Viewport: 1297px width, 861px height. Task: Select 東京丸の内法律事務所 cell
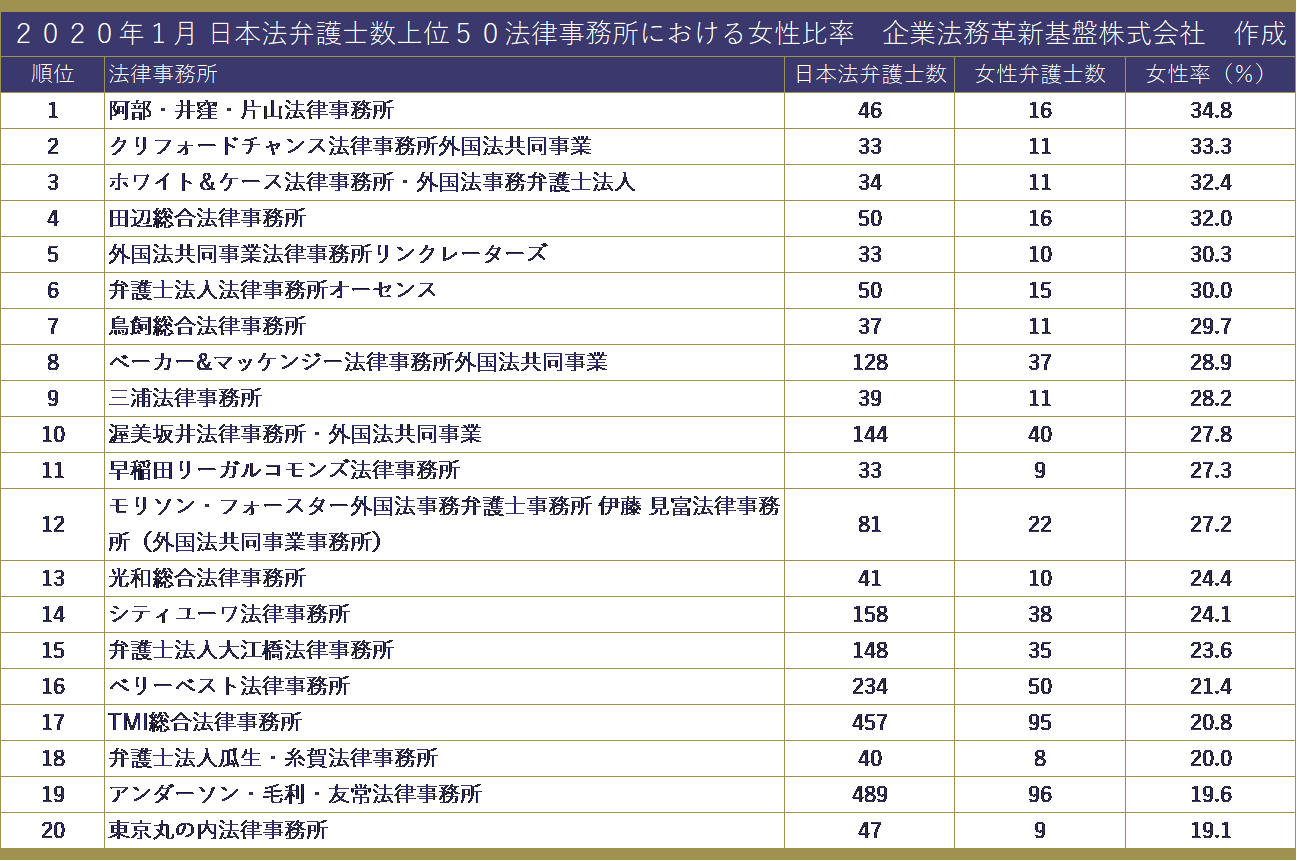(444, 831)
